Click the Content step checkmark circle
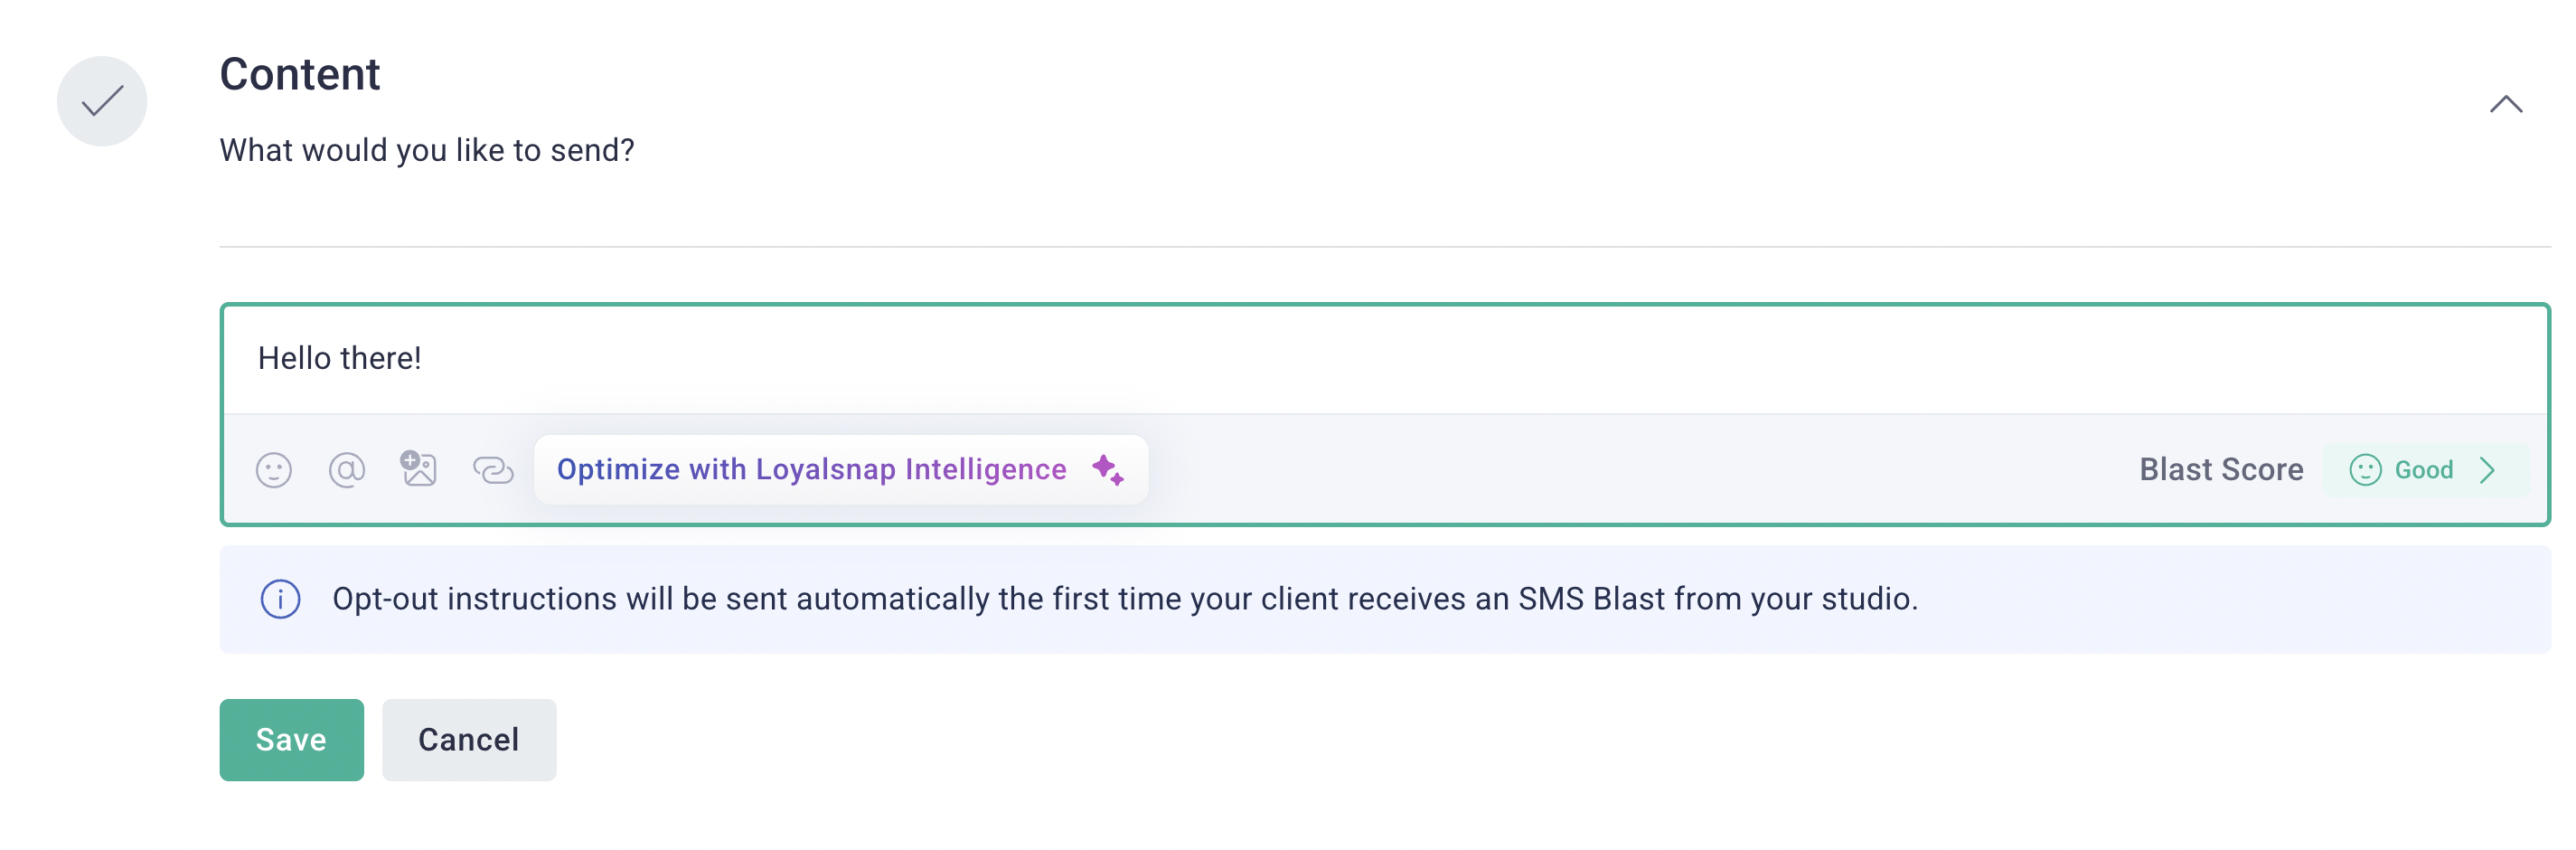Viewport: 2576px width, 850px height. click(102, 101)
